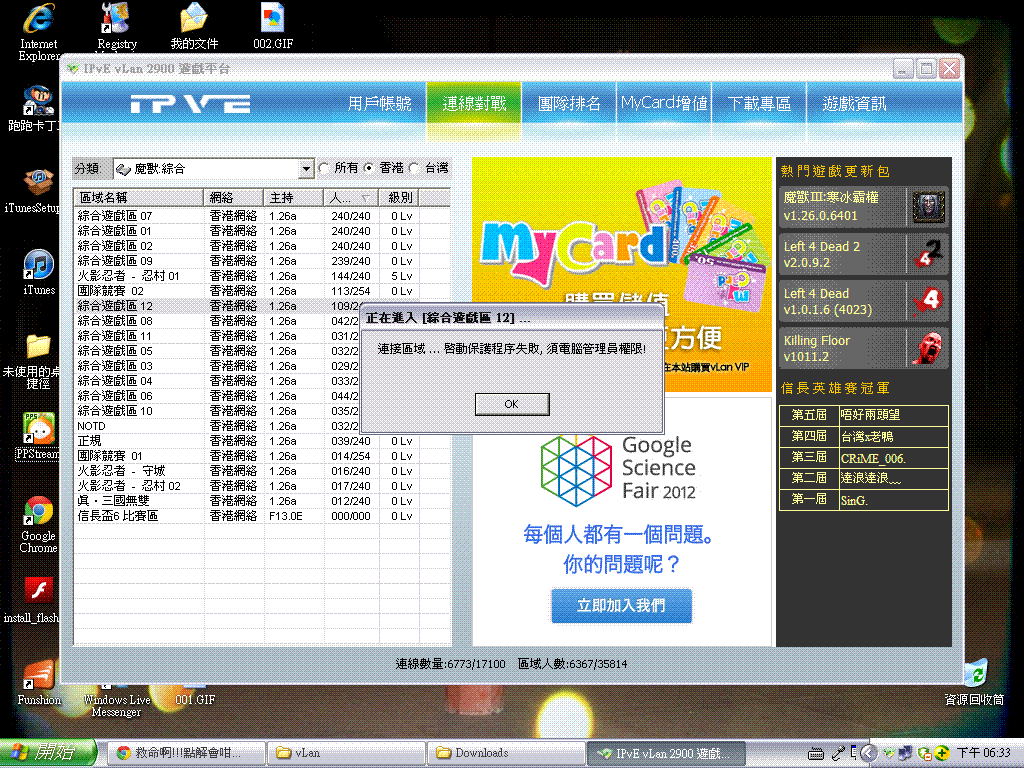This screenshot has height=768, width=1024.
Task: Click OK in the error dialog
Action: pos(511,404)
